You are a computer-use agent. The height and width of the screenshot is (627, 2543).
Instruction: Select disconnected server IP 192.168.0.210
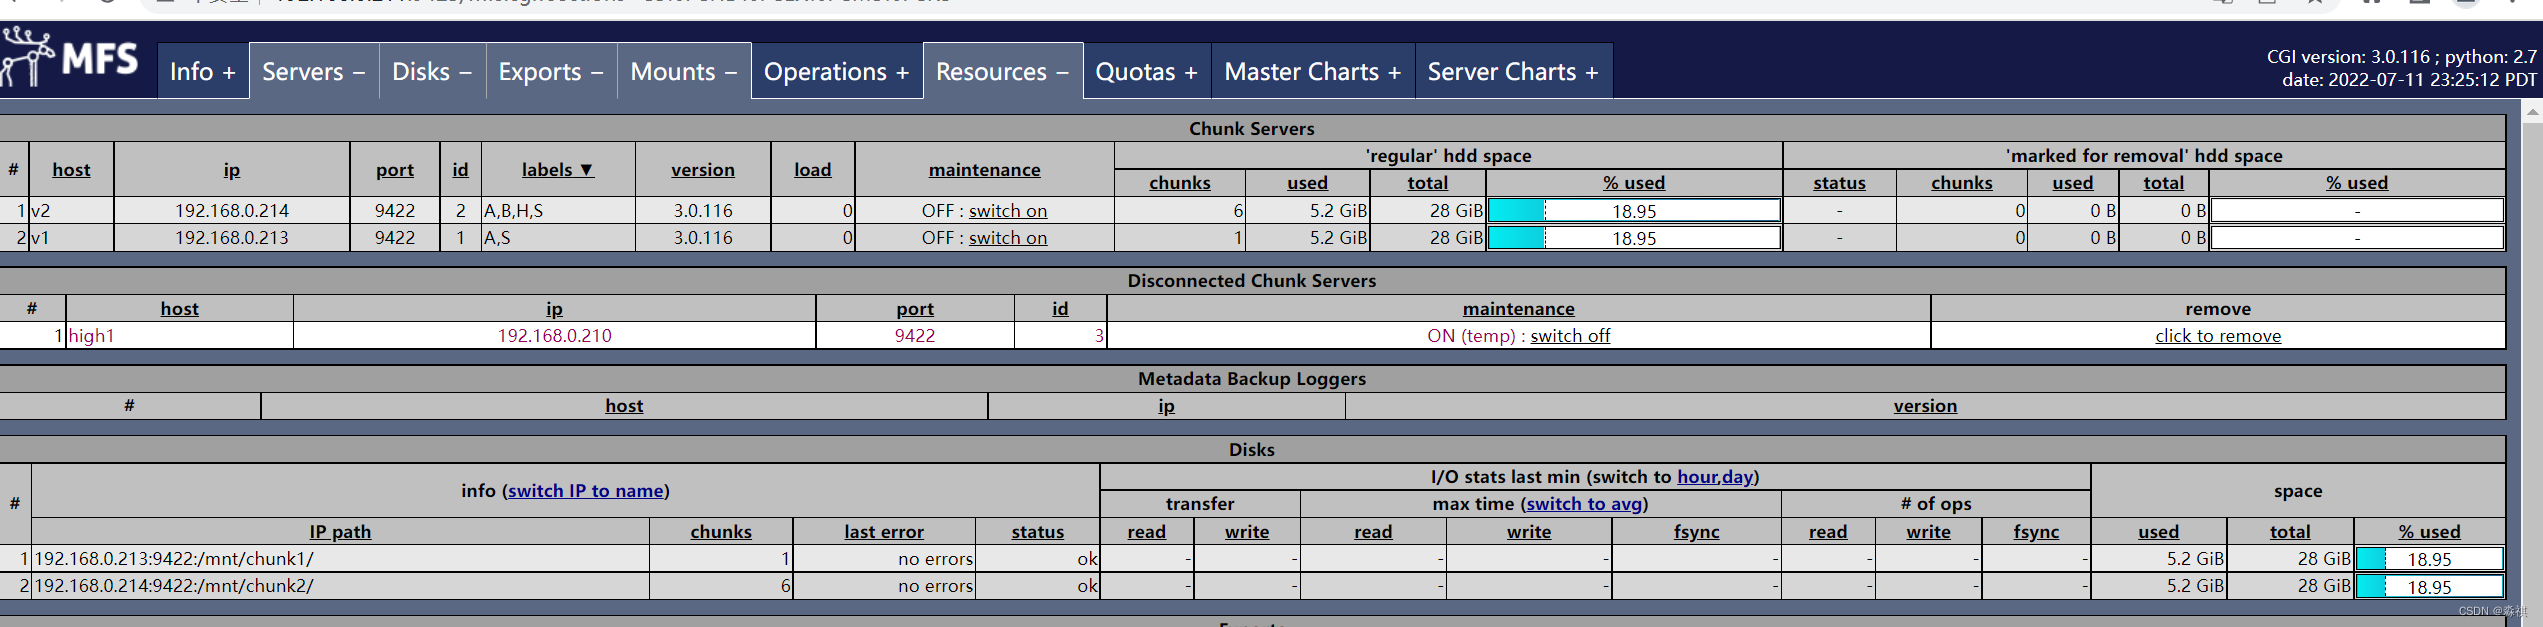[x=555, y=336]
